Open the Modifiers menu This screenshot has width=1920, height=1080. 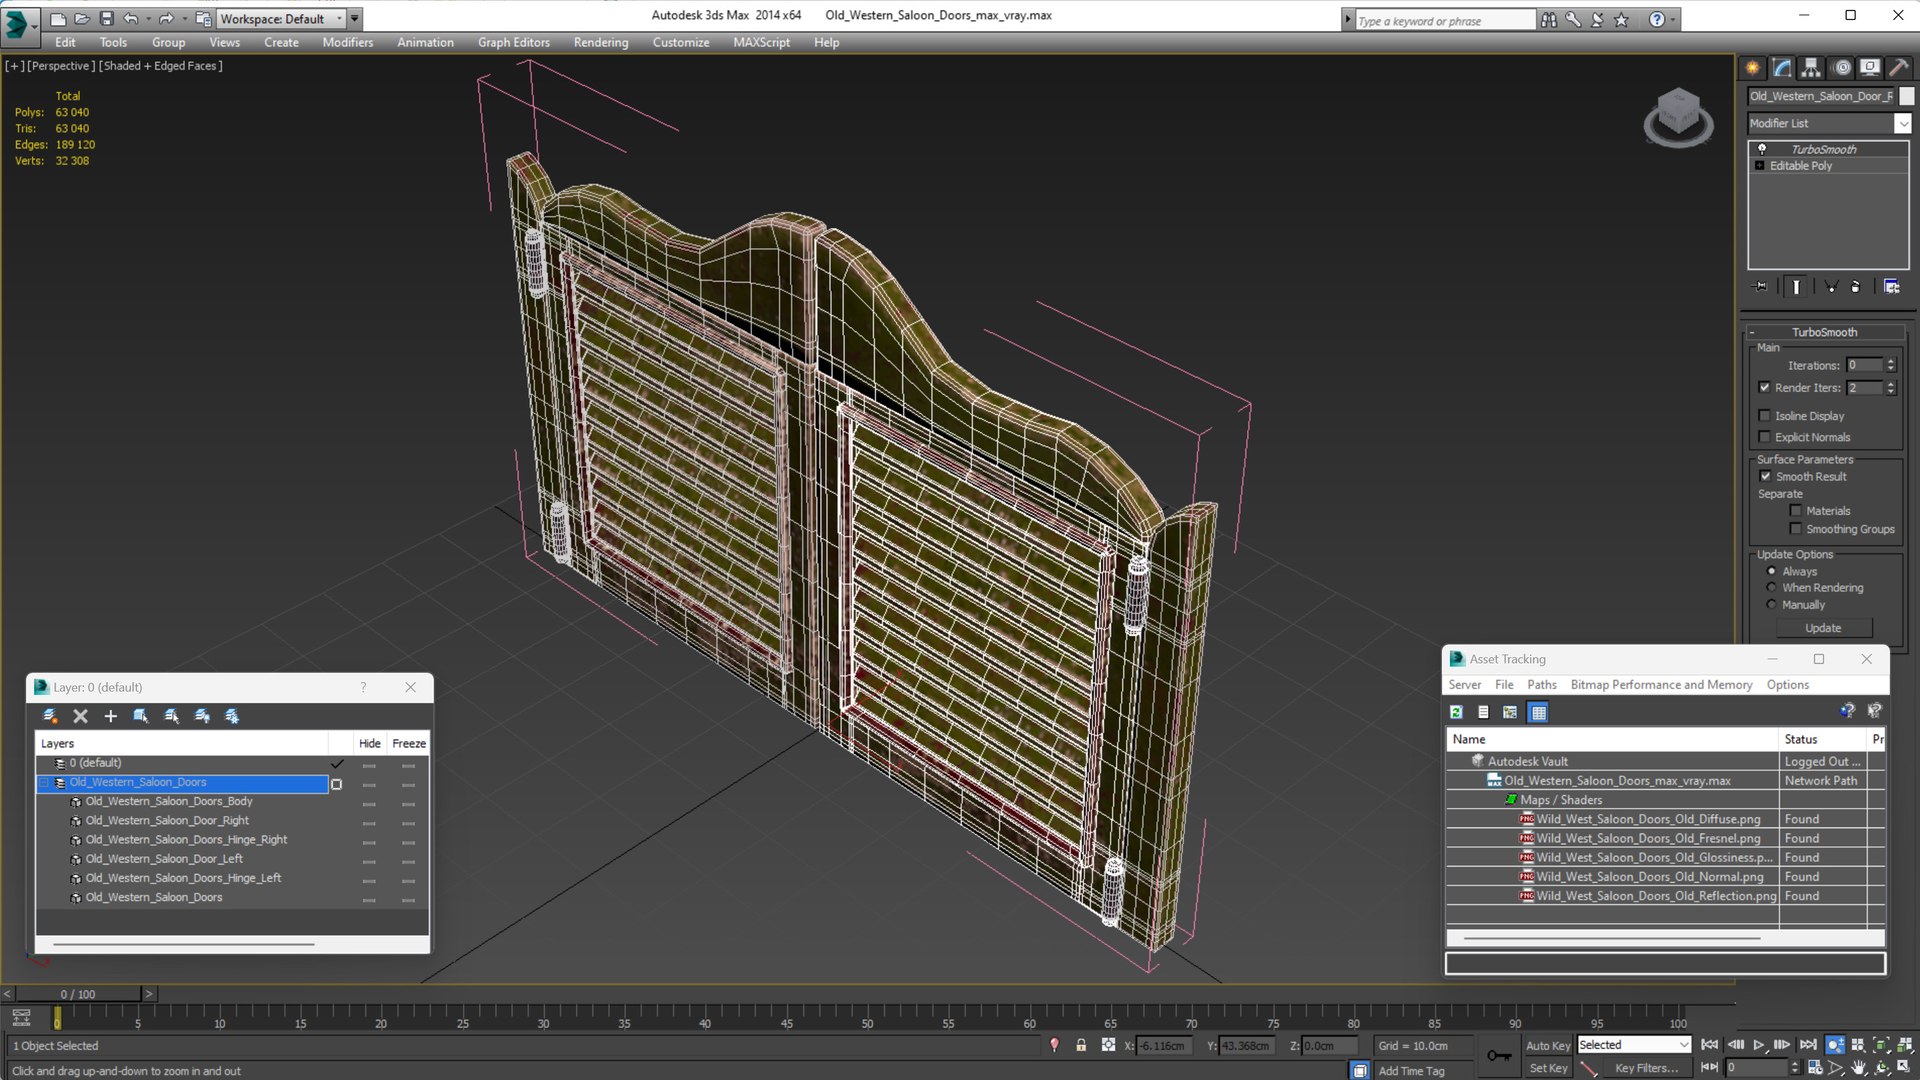point(347,42)
